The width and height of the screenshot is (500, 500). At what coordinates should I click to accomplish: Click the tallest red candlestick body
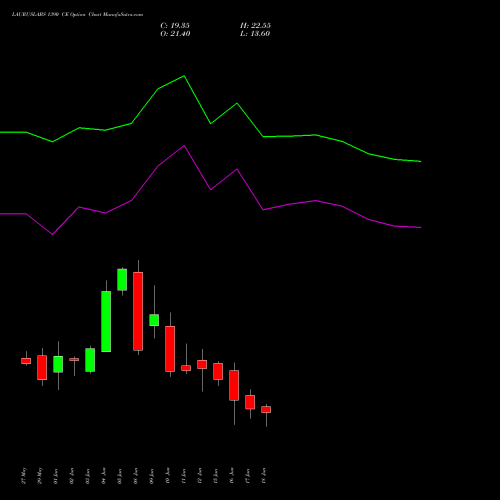click(x=138, y=311)
